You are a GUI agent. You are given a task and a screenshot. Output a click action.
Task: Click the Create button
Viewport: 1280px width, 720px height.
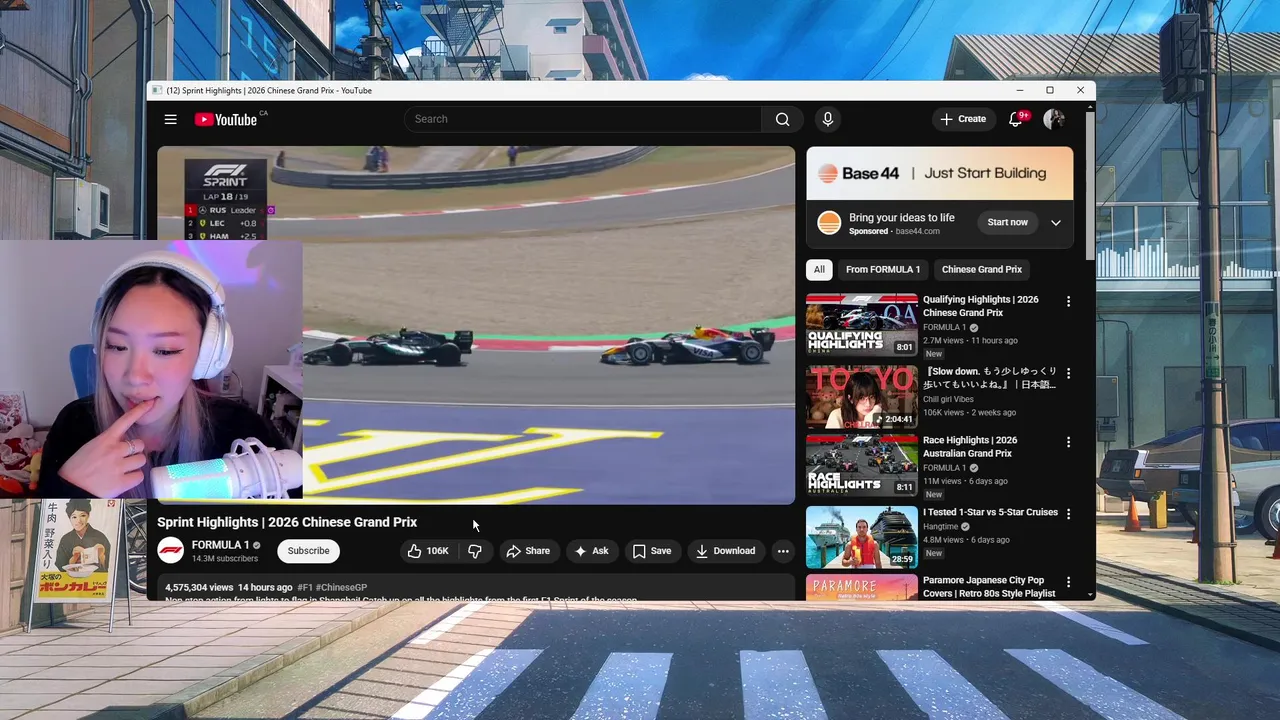tap(963, 119)
